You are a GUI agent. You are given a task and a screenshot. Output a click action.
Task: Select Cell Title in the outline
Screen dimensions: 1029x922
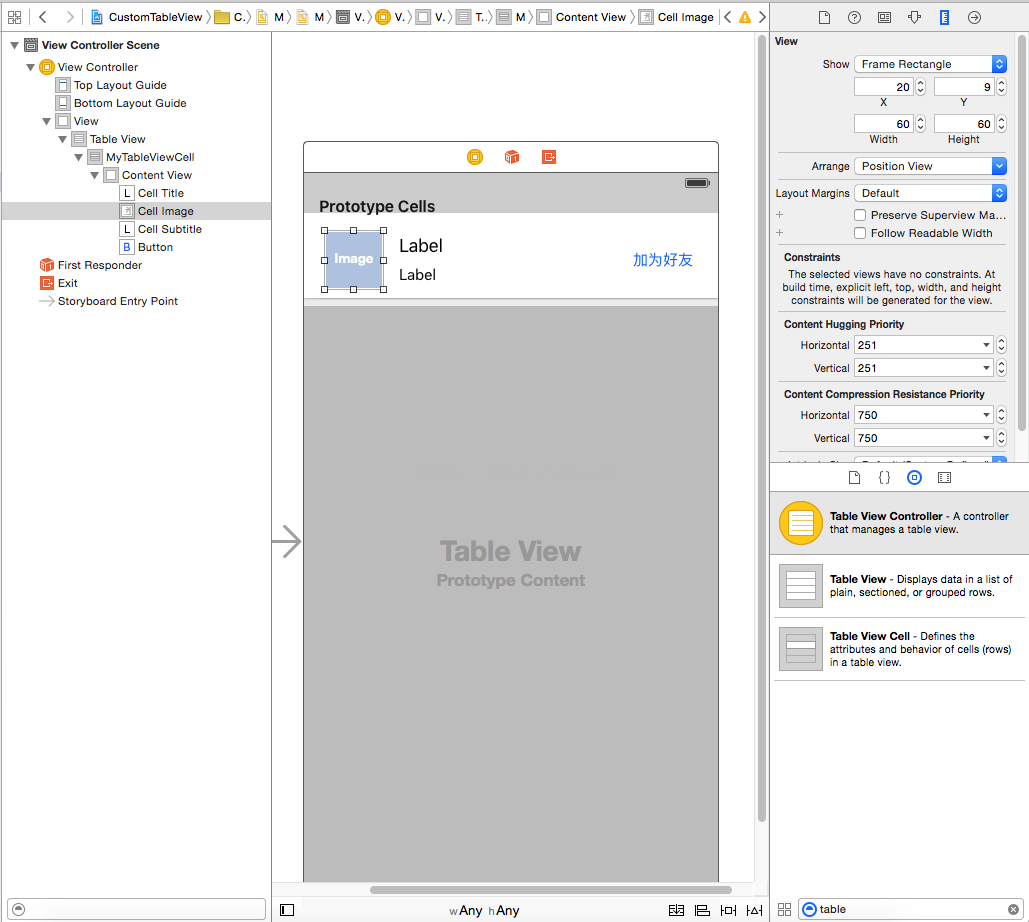(161, 193)
